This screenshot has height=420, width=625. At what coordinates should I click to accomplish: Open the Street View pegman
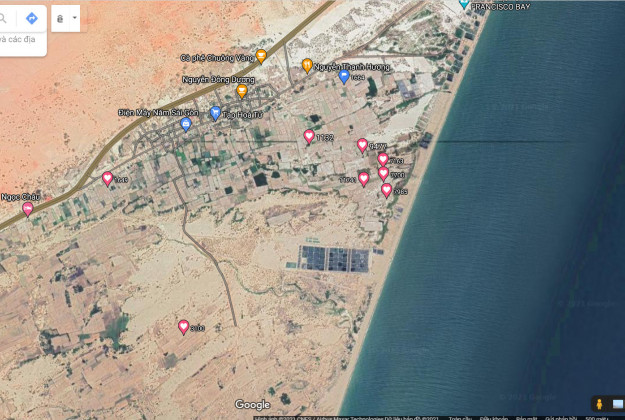(x=598, y=404)
